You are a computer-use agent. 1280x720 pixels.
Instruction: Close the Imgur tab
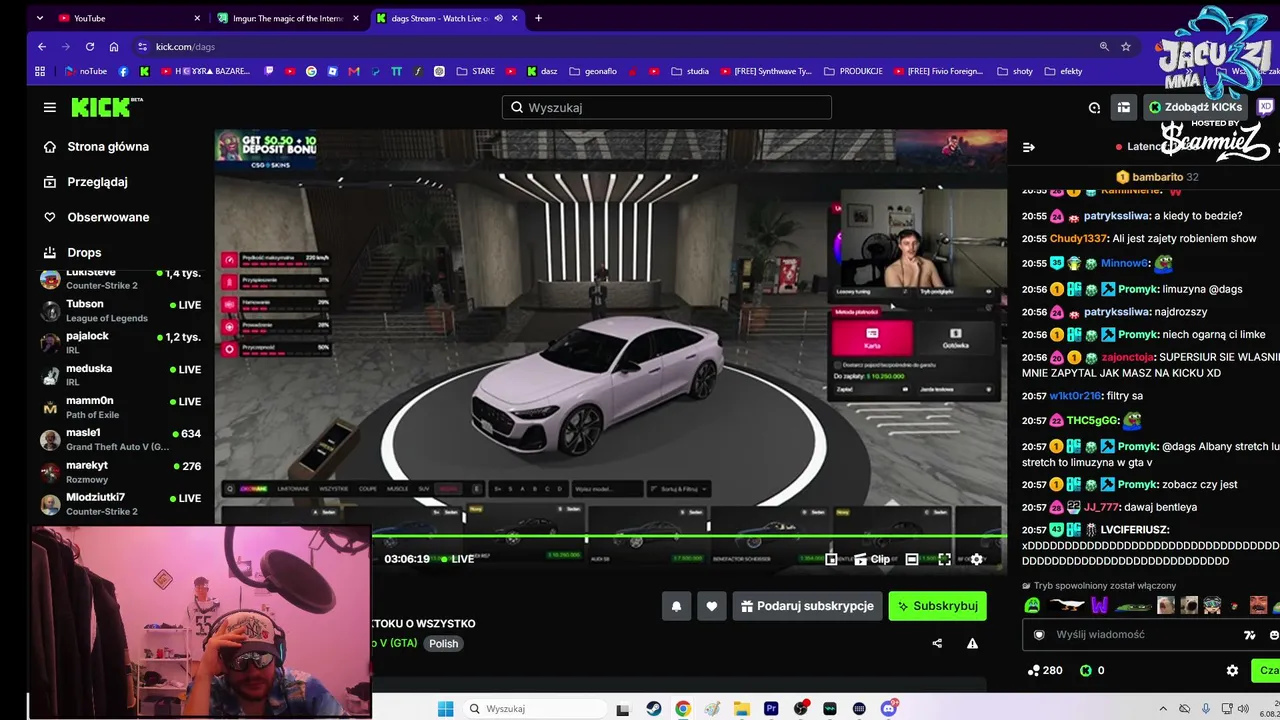click(x=356, y=18)
